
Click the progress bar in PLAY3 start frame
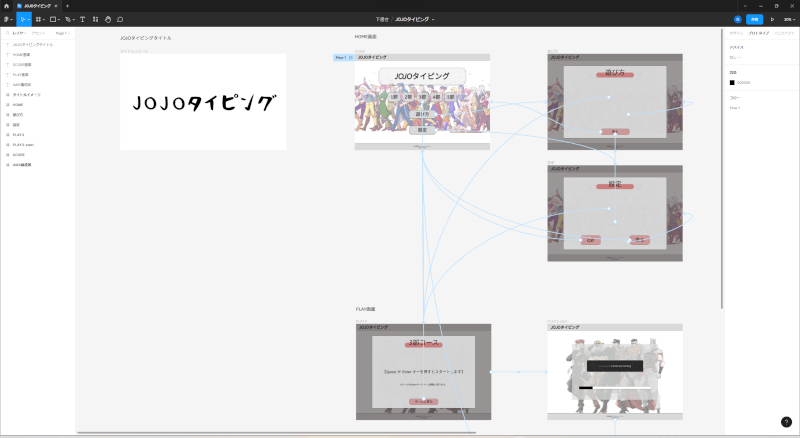615,388
